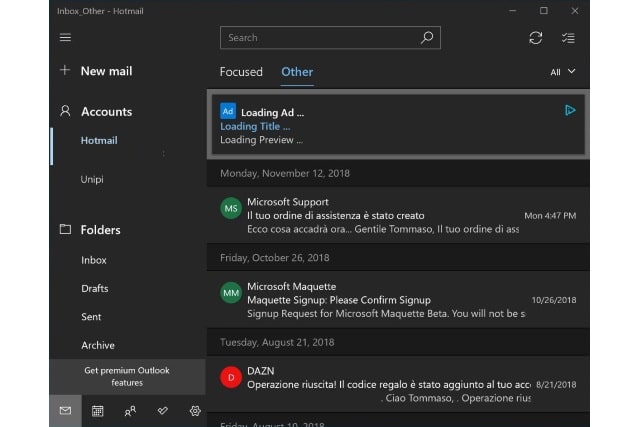Click the ad choices triangle icon
Viewport: 640px width, 427px height.
570,110
